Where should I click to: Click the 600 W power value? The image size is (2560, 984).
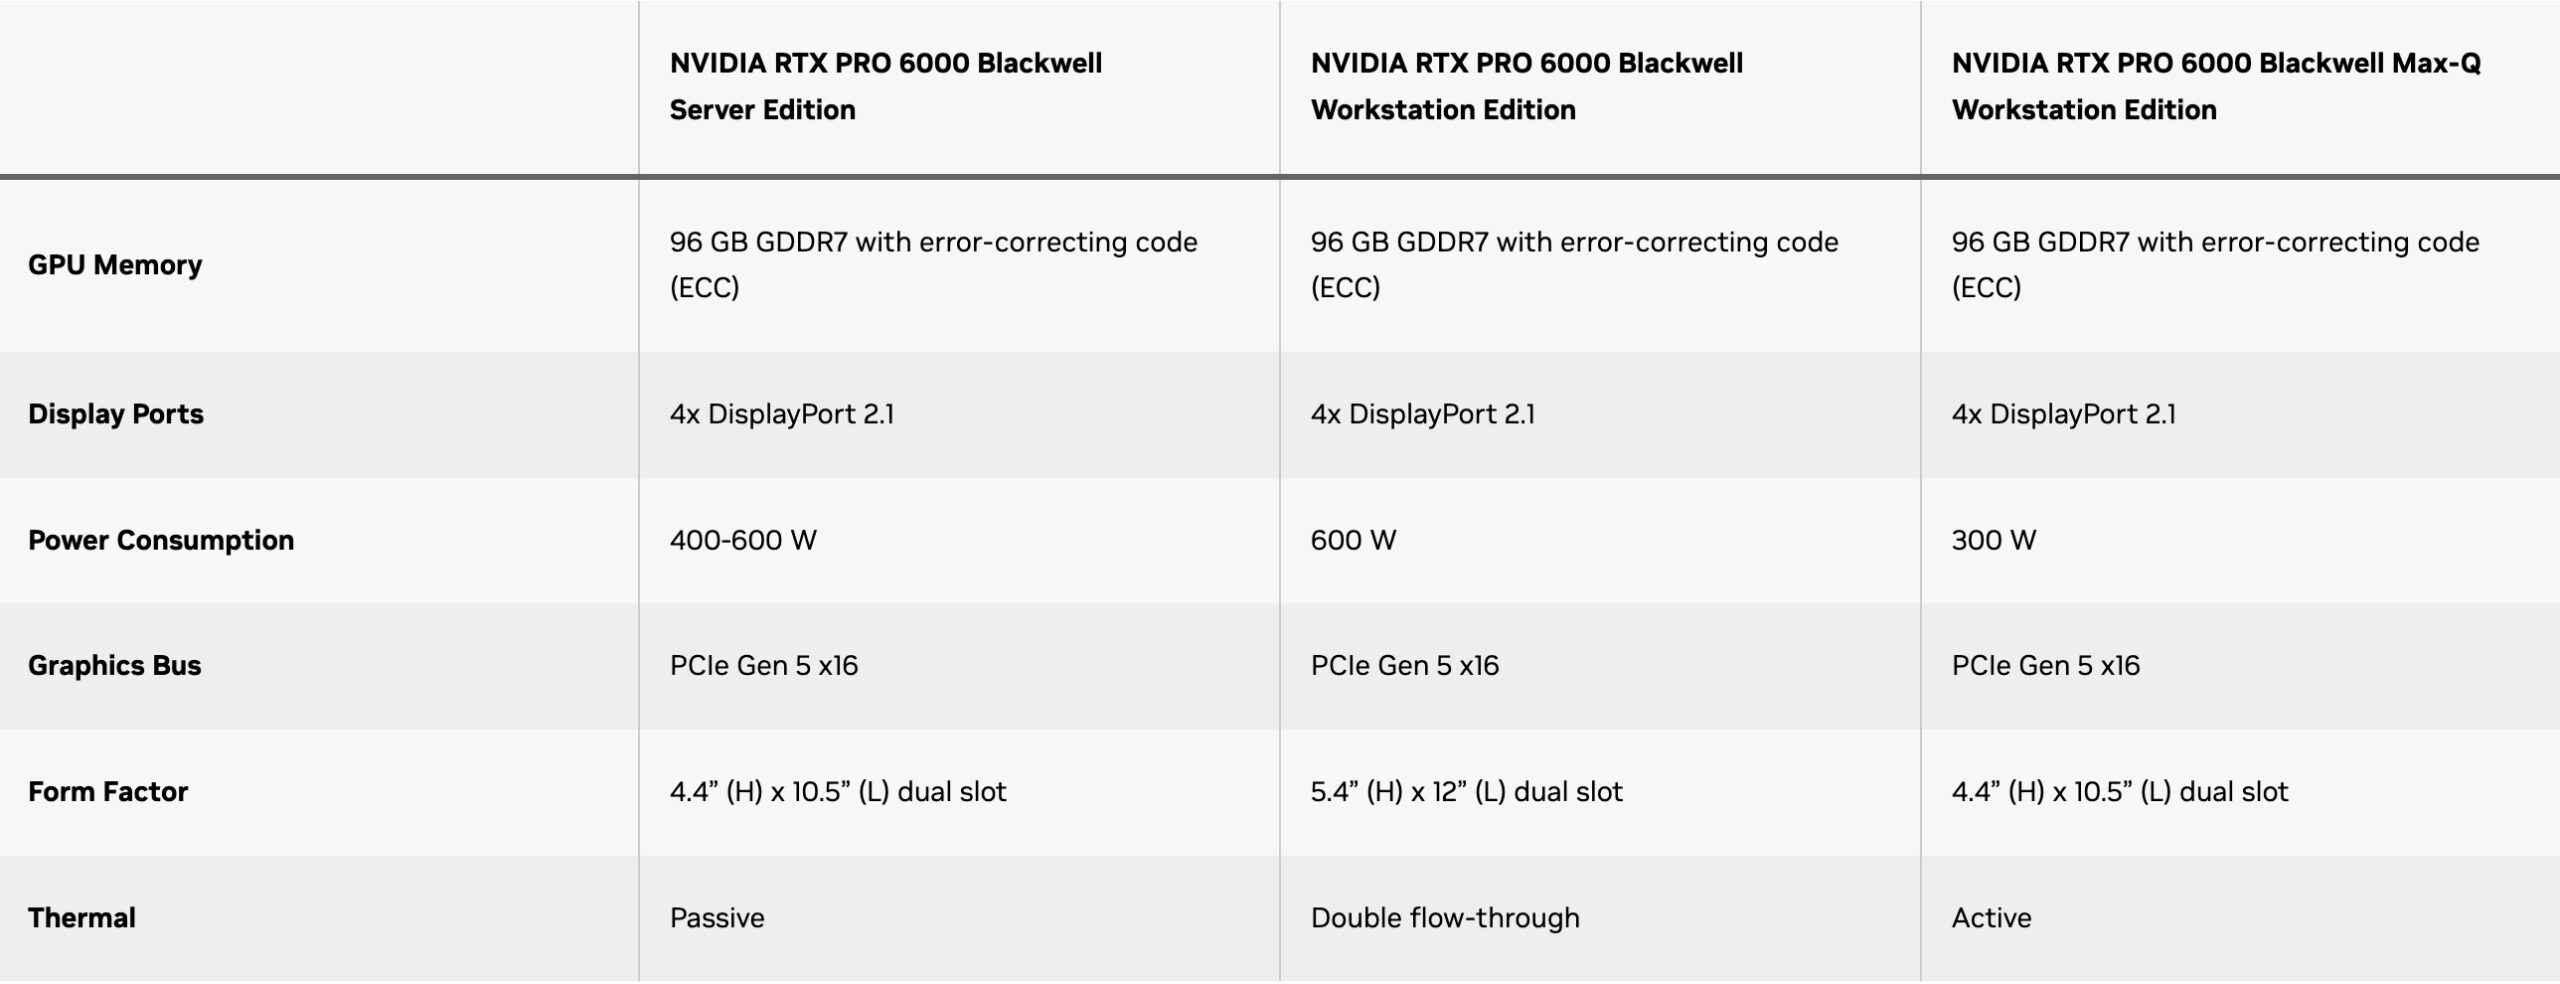1353,540
